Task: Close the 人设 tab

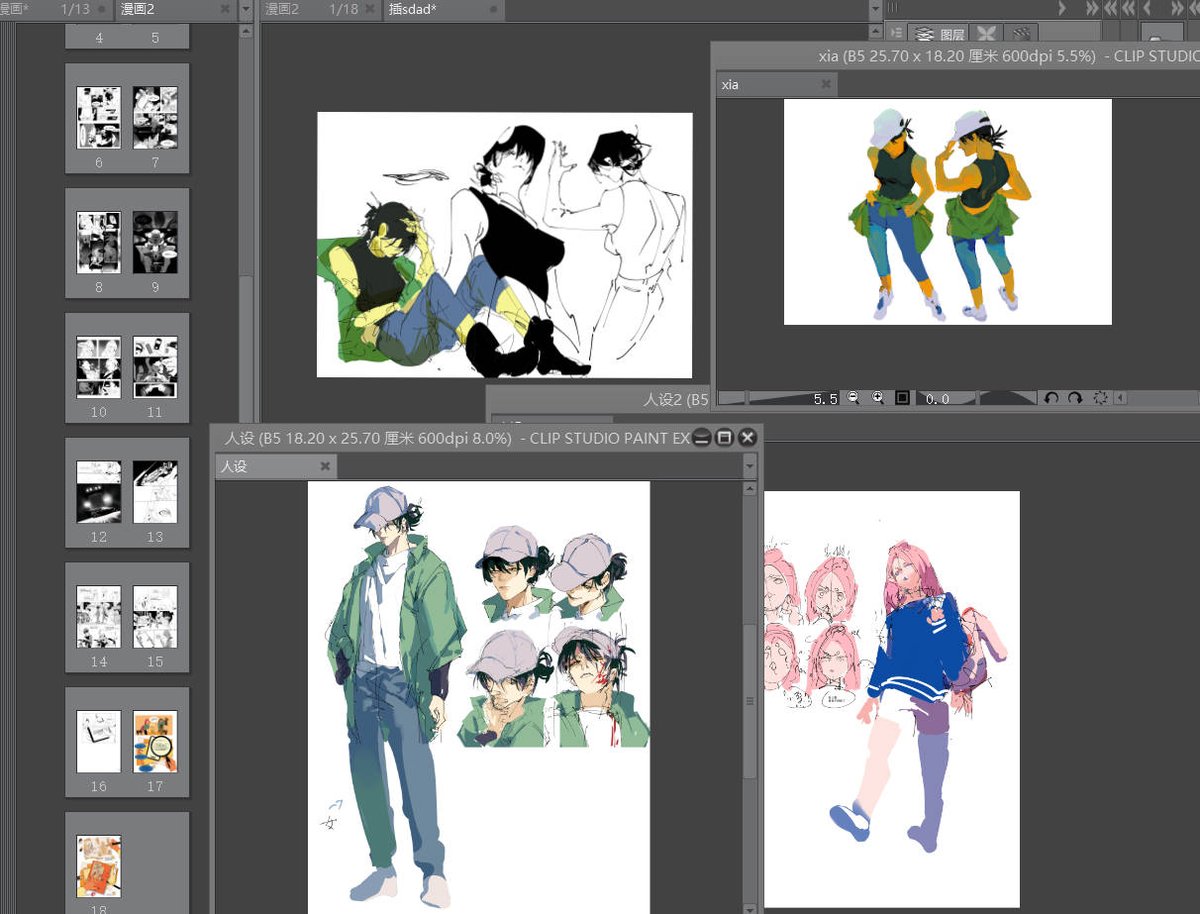Action: (325, 466)
